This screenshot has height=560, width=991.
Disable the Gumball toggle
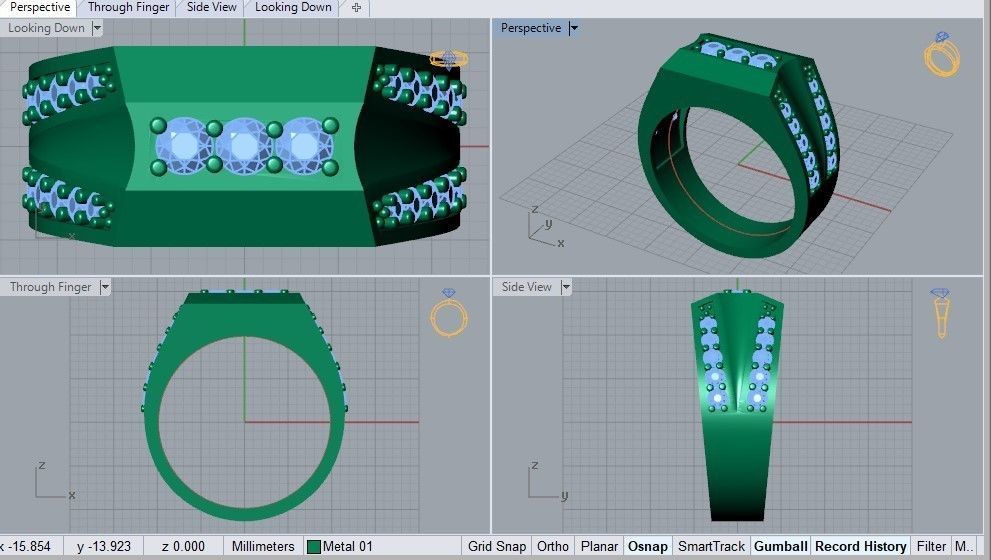point(781,546)
